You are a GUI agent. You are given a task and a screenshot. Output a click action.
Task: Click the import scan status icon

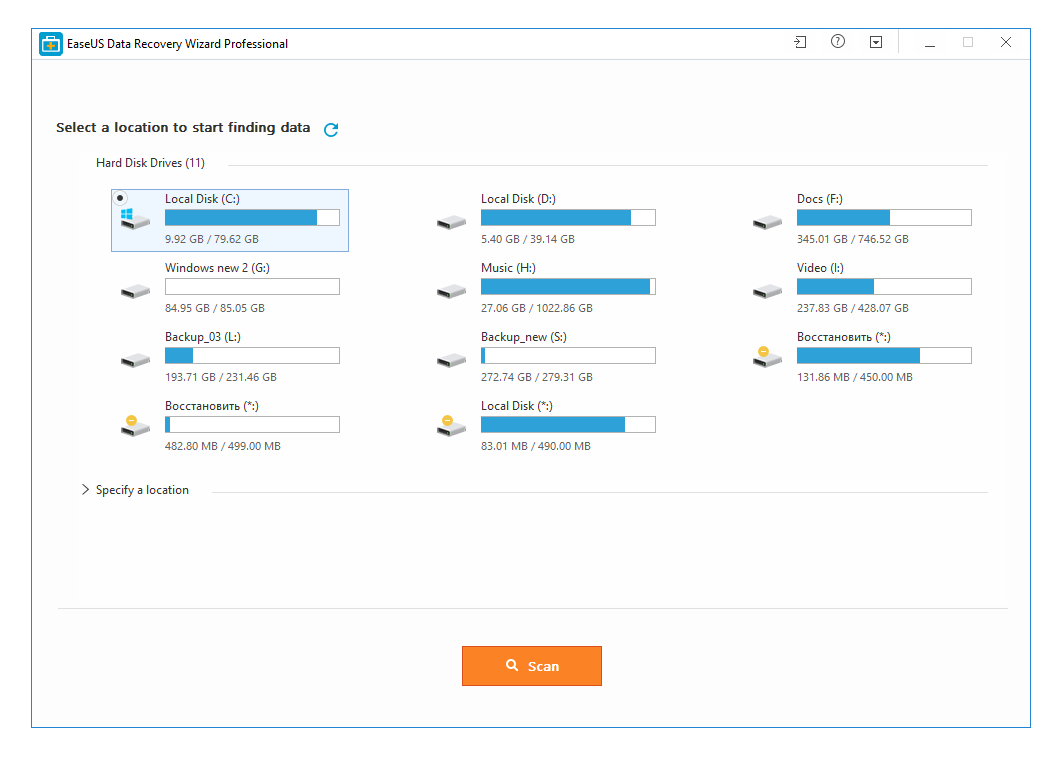tap(800, 43)
